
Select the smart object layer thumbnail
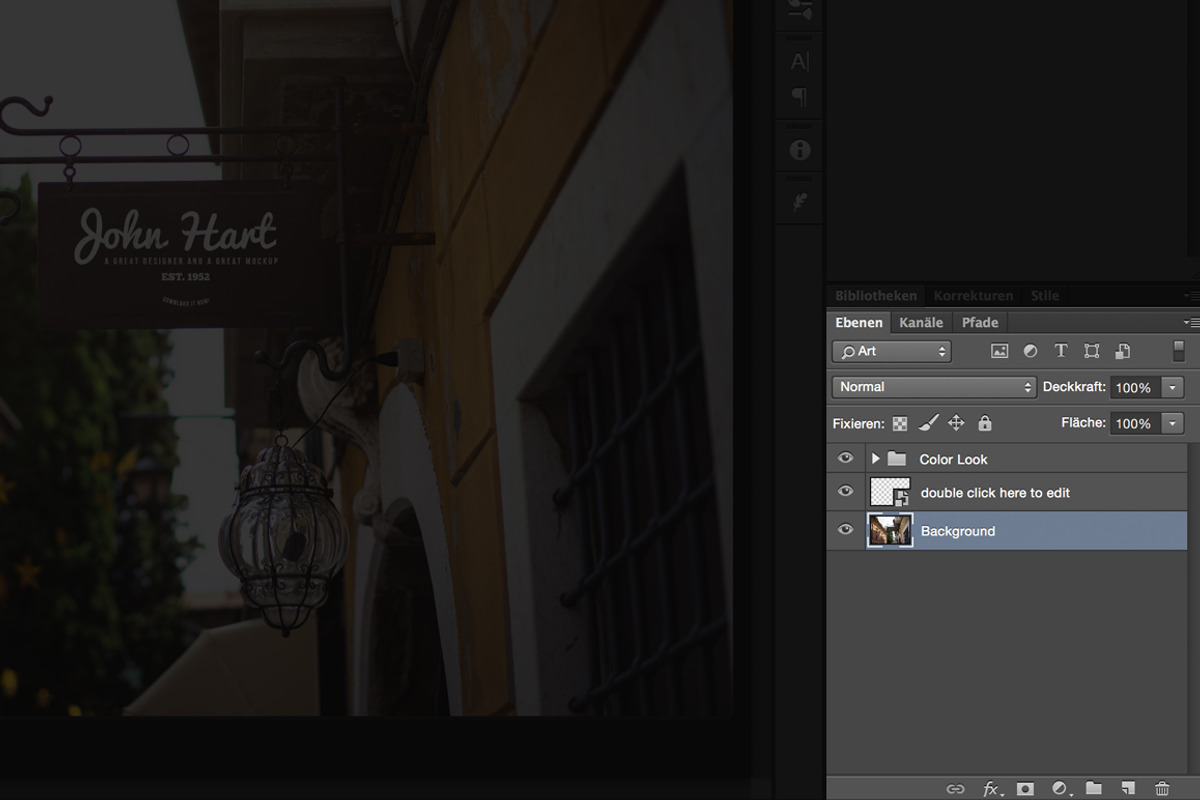(890, 491)
